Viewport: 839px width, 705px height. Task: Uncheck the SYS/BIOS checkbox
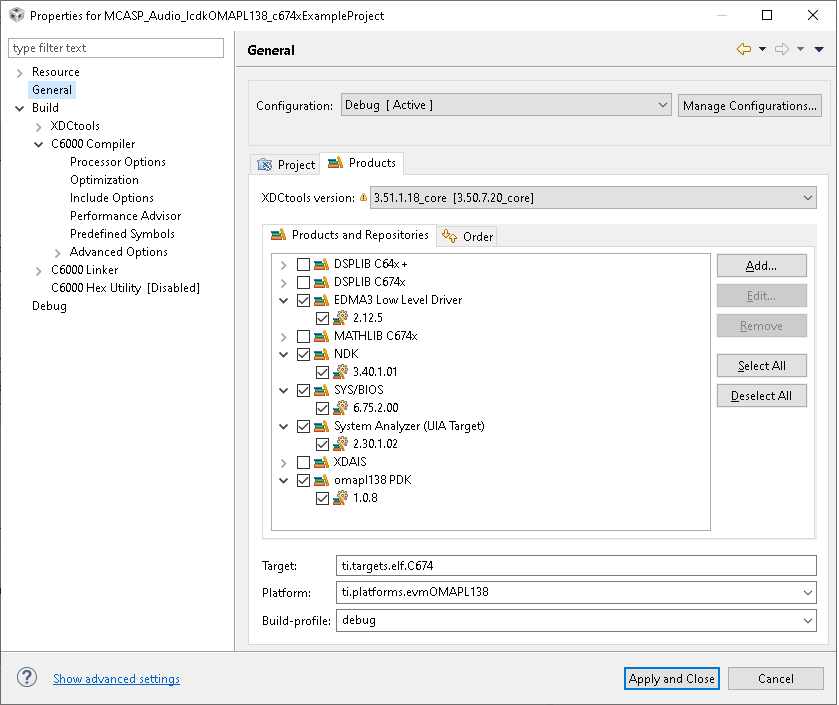303,390
